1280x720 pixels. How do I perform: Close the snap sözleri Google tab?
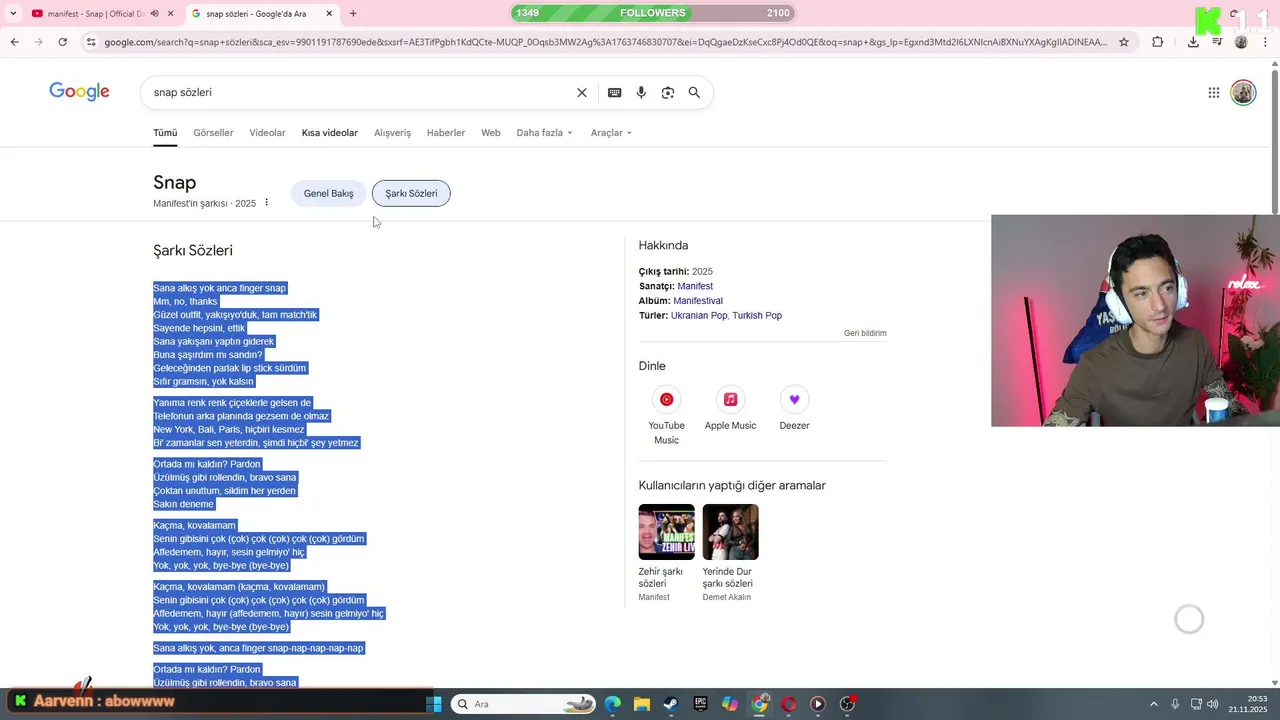pyautogui.click(x=329, y=13)
